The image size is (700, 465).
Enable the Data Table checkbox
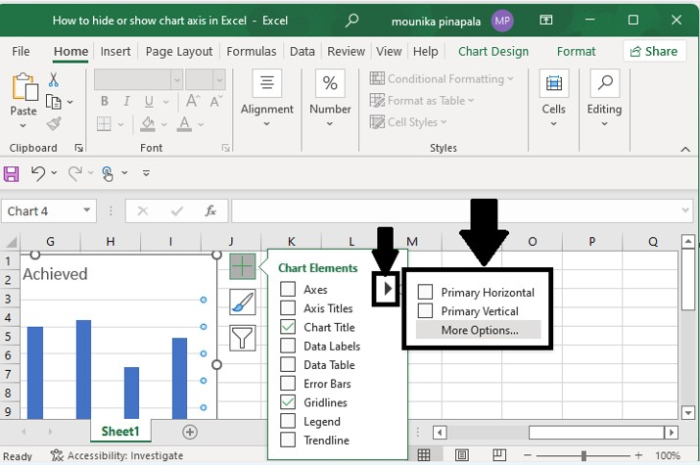point(288,364)
